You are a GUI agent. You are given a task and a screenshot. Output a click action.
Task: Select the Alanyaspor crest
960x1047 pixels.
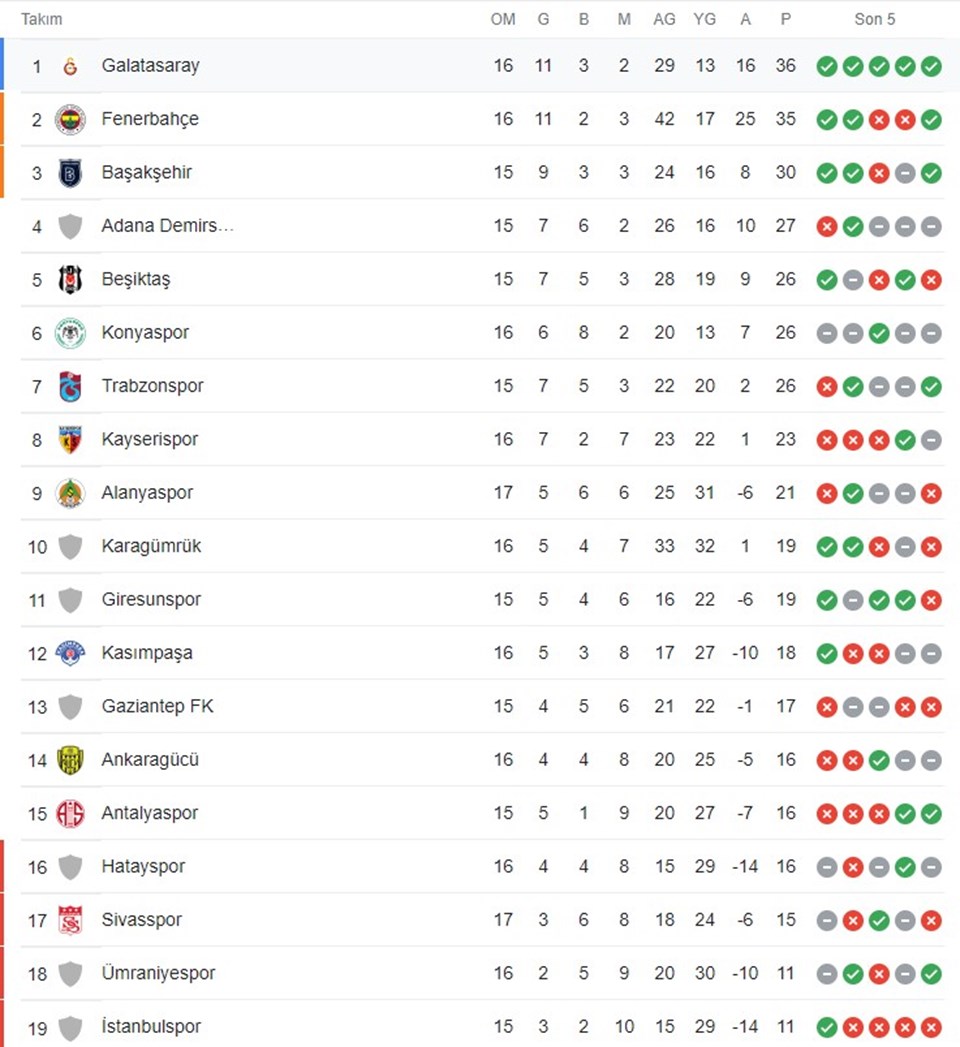click(70, 493)
